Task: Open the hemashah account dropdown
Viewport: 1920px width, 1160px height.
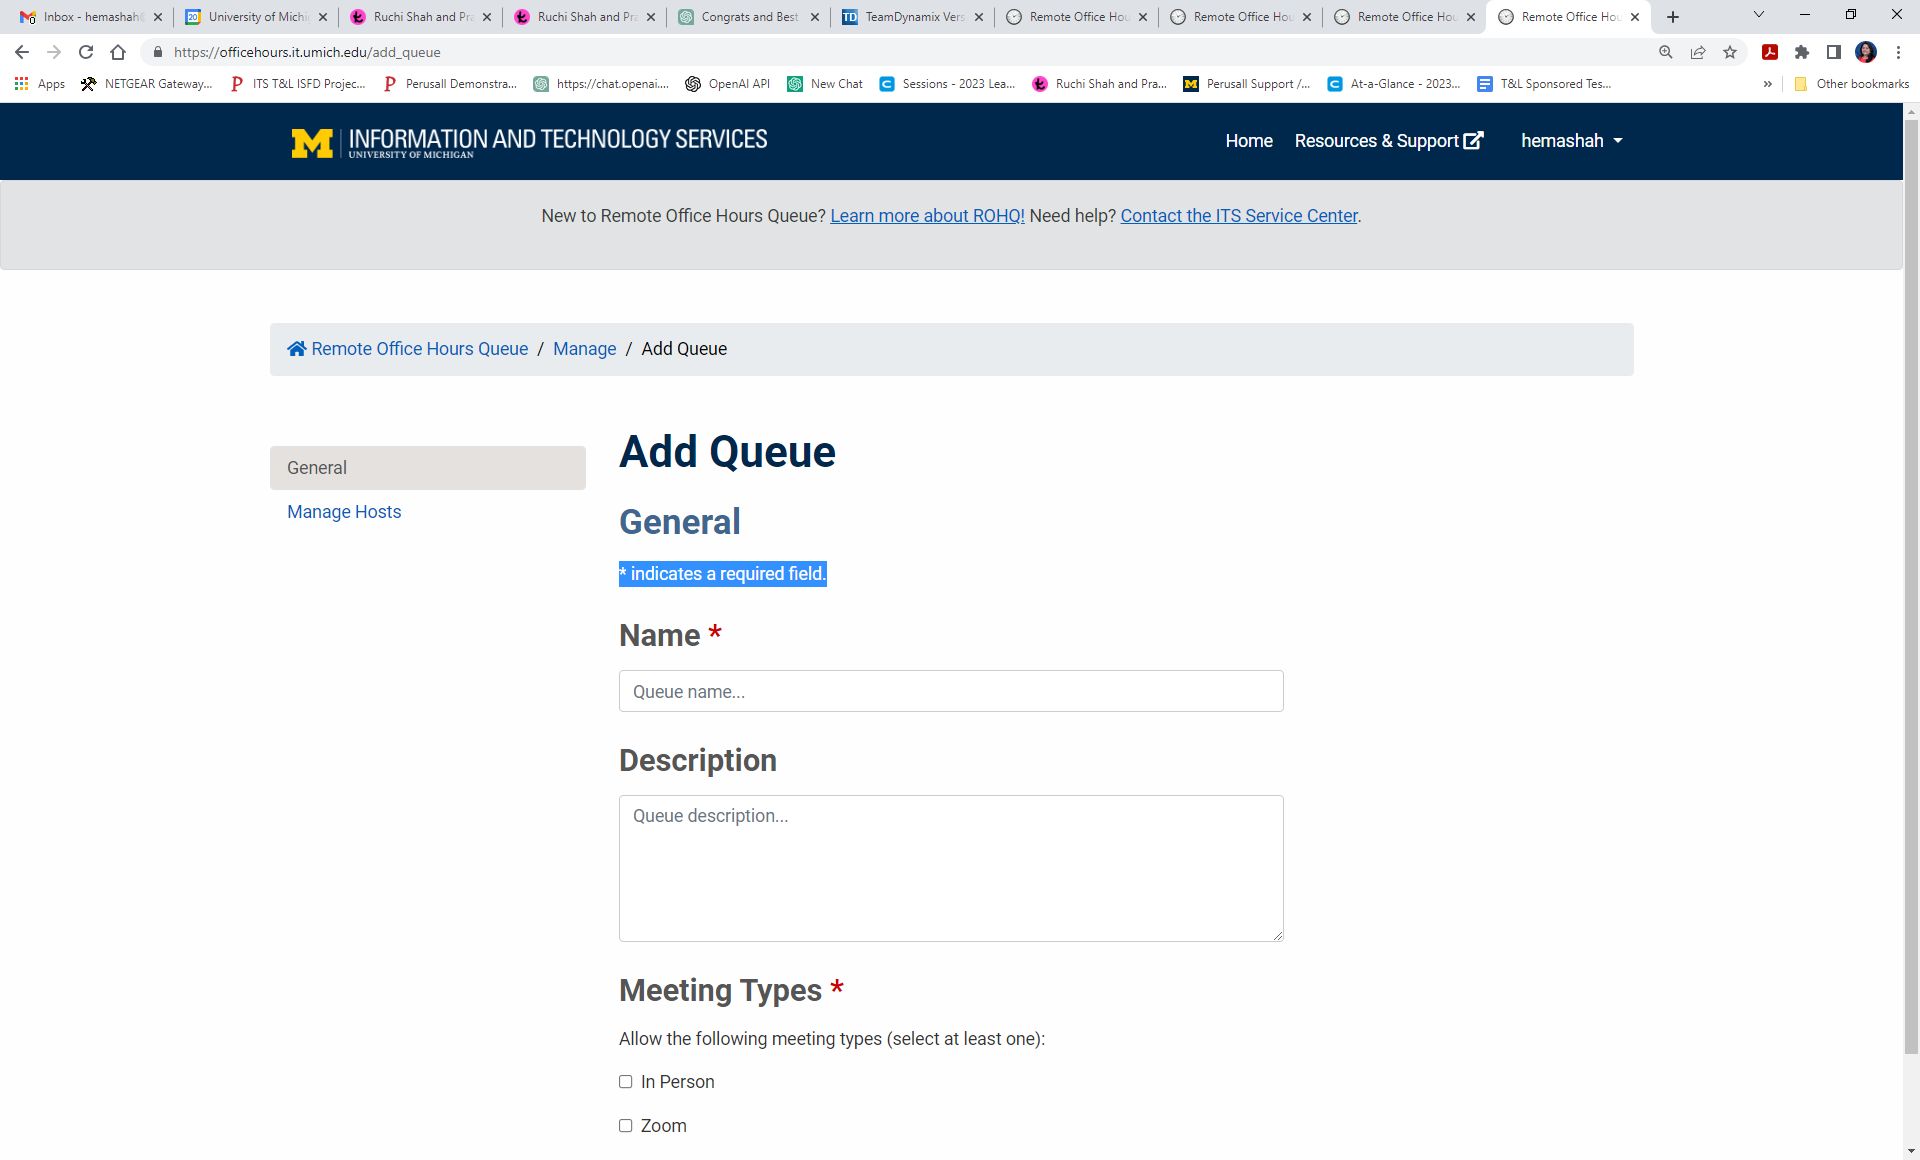Action: point(1570,140)
